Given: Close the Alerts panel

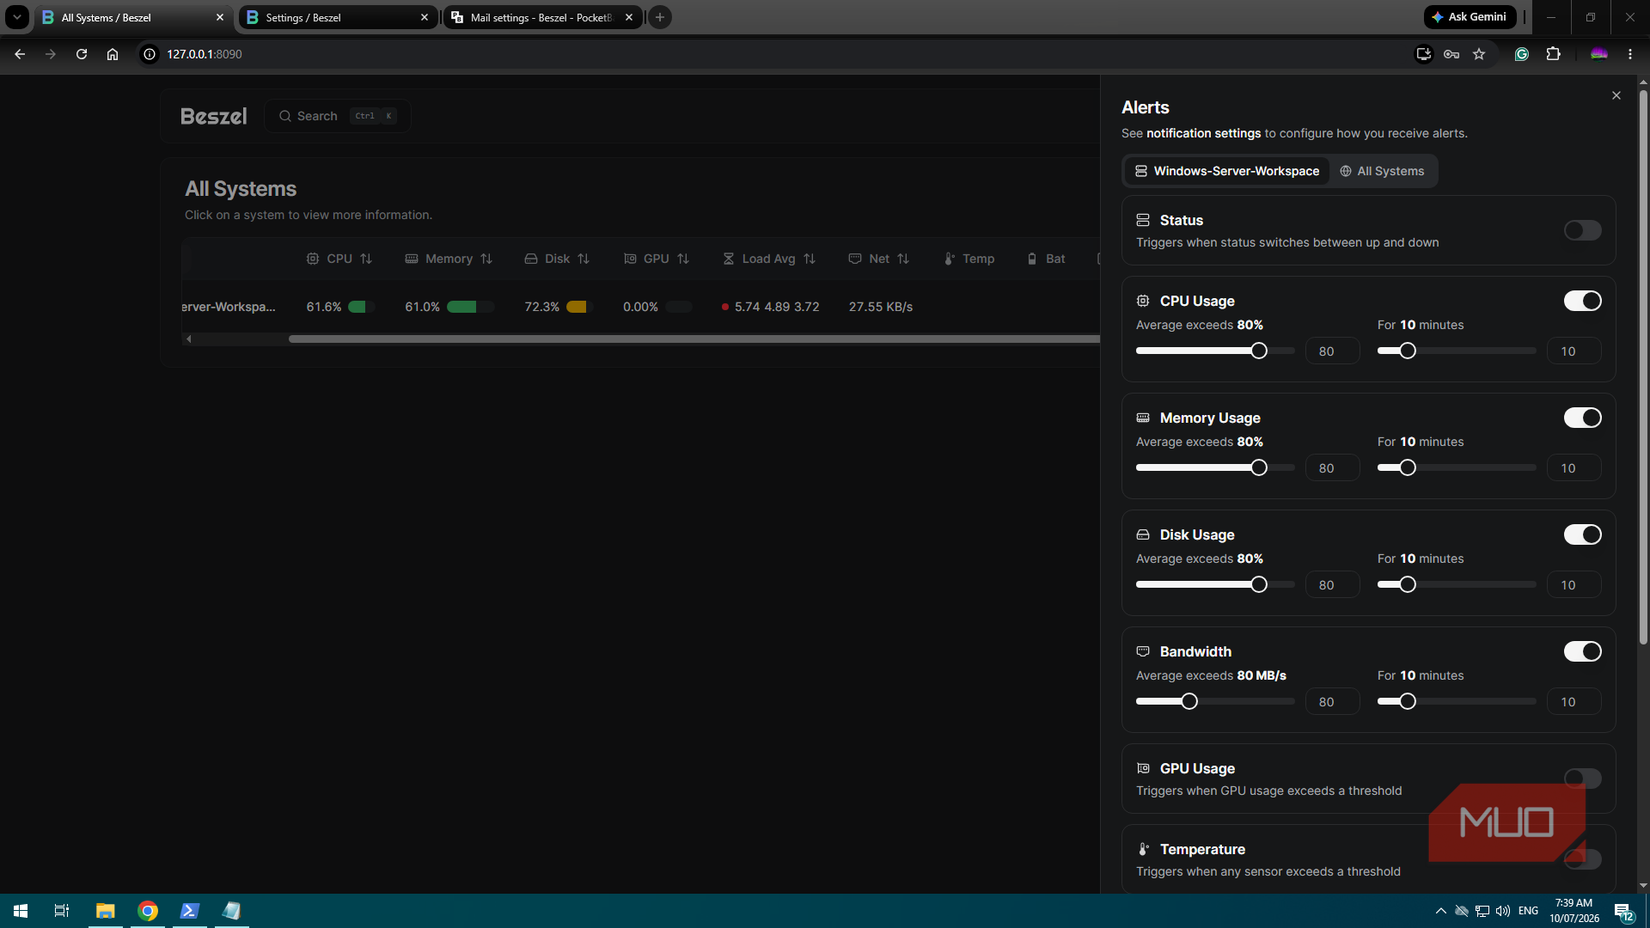Looking at the screenshot, I should [x=1616, y=95].
